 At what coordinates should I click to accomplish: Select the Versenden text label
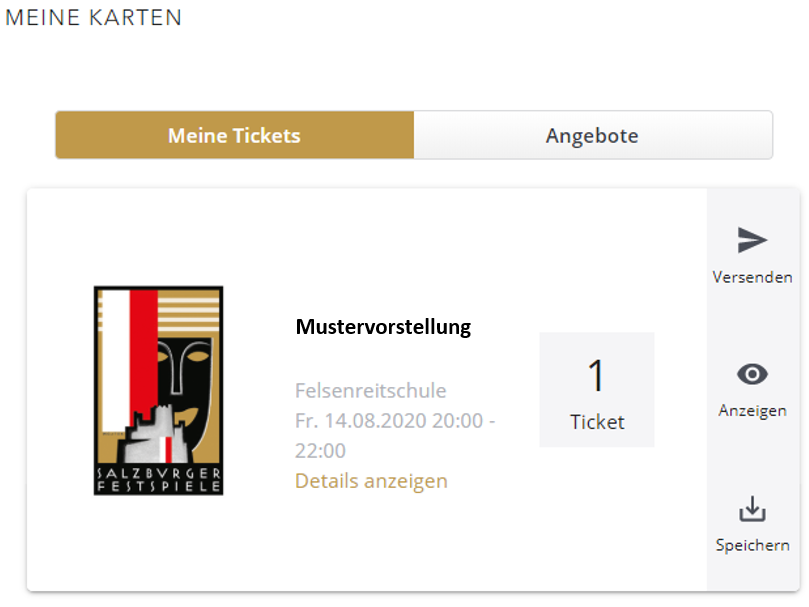[x=752, y=277]
